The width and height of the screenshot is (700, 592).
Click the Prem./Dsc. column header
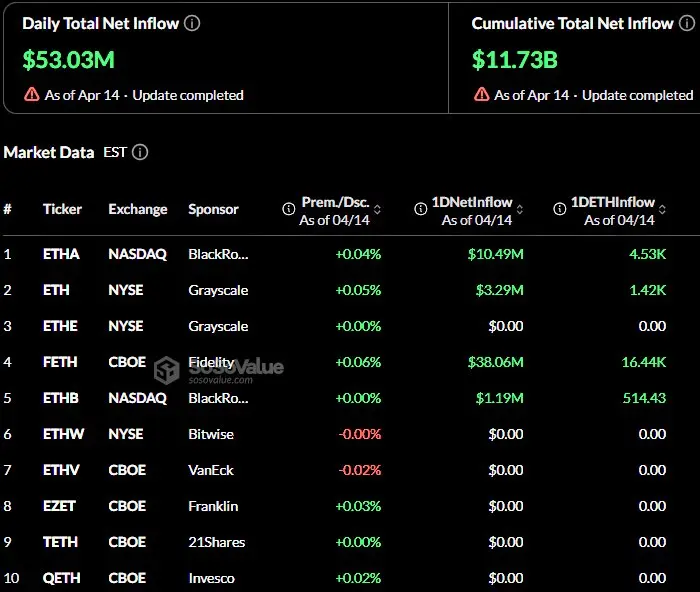click(x=335, y=202)
